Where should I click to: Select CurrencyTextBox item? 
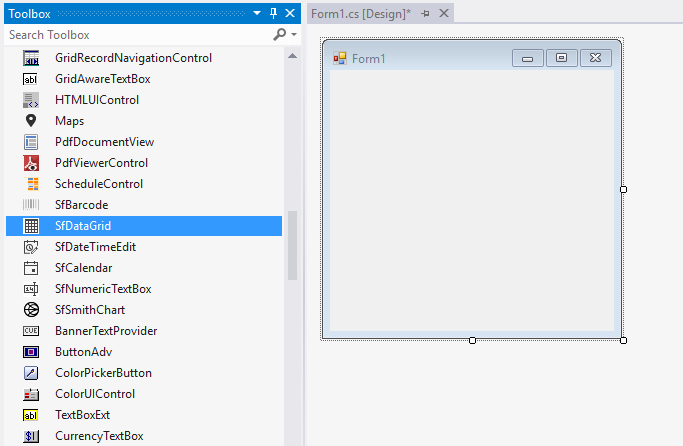pyautogui.click(x=144, y=436)
